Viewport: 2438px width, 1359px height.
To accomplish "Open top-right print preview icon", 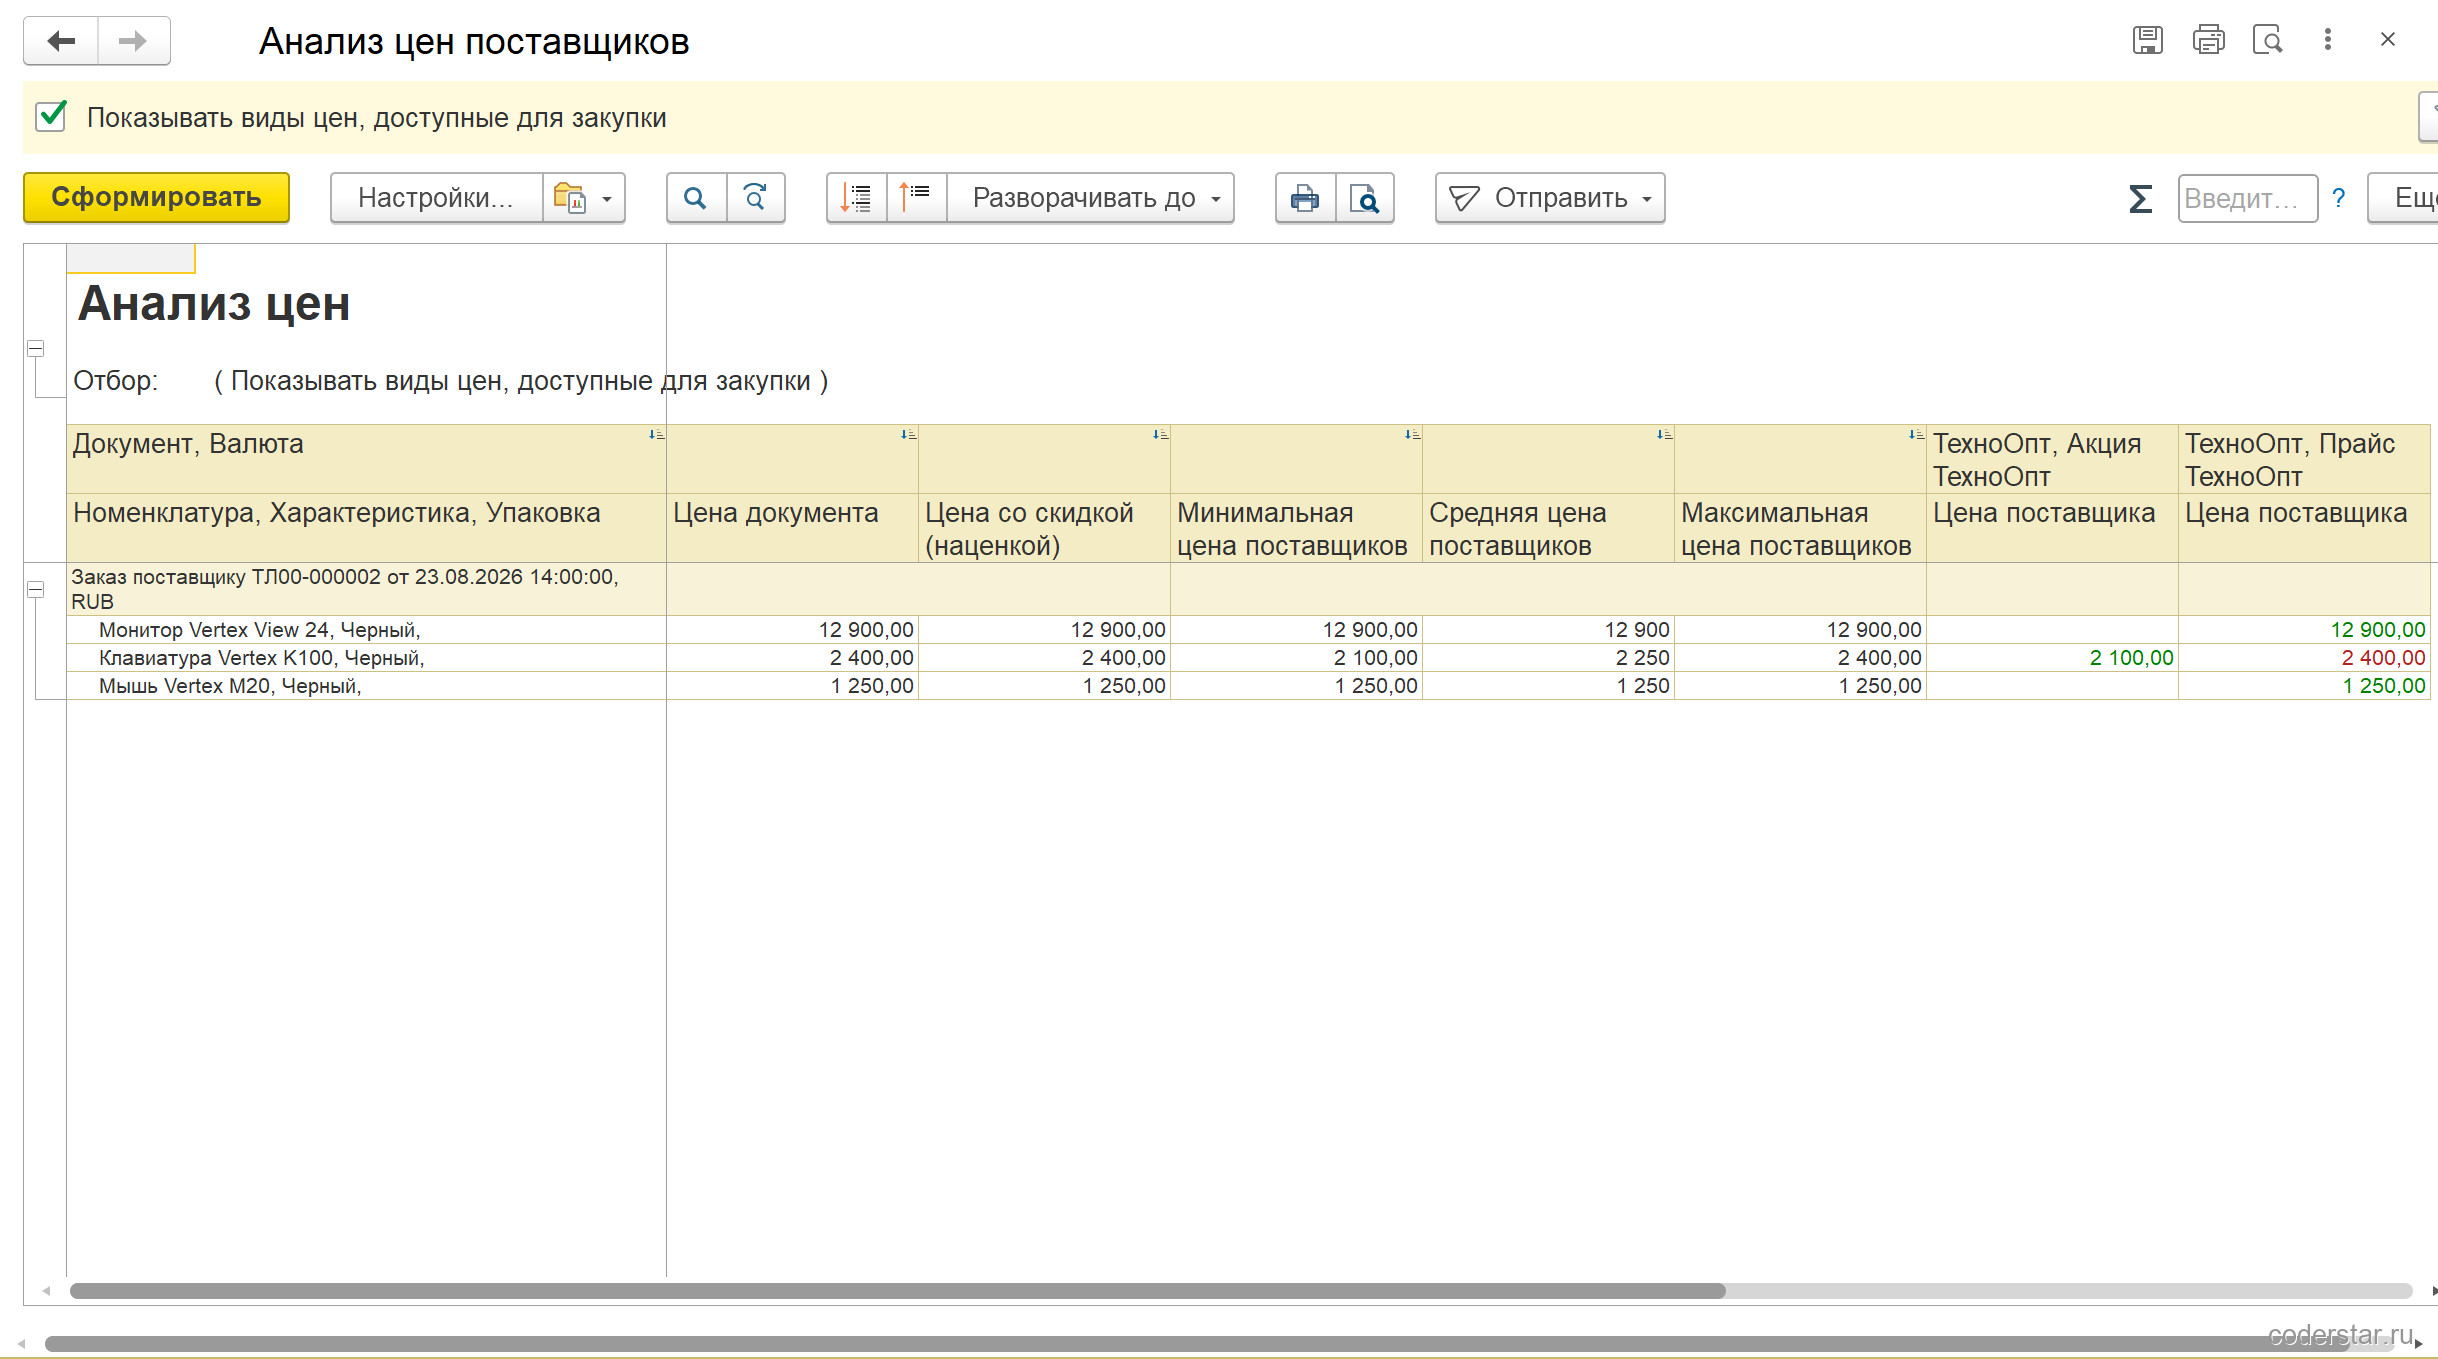I will (2268, 40).
